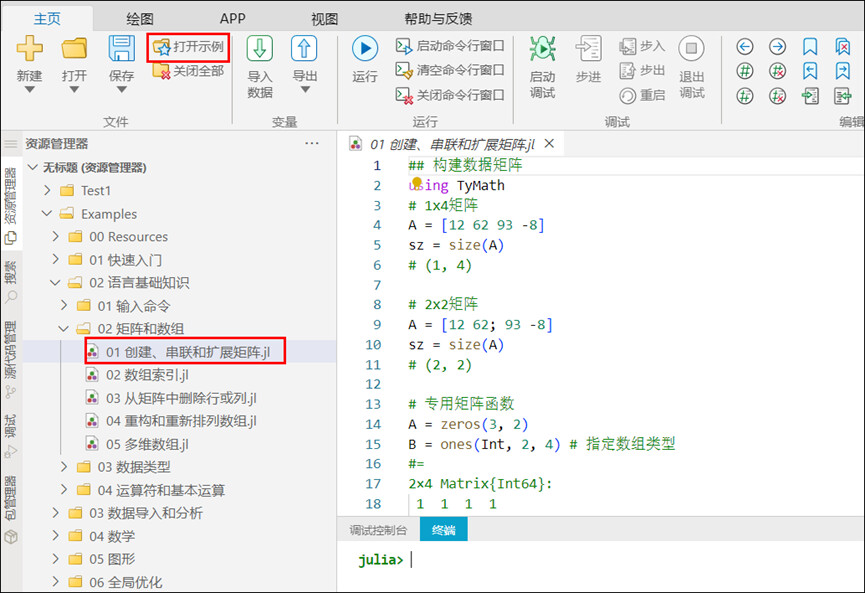Start debugging with 启动调试 bug icon
Screen dimensions: 865x593
542,49
